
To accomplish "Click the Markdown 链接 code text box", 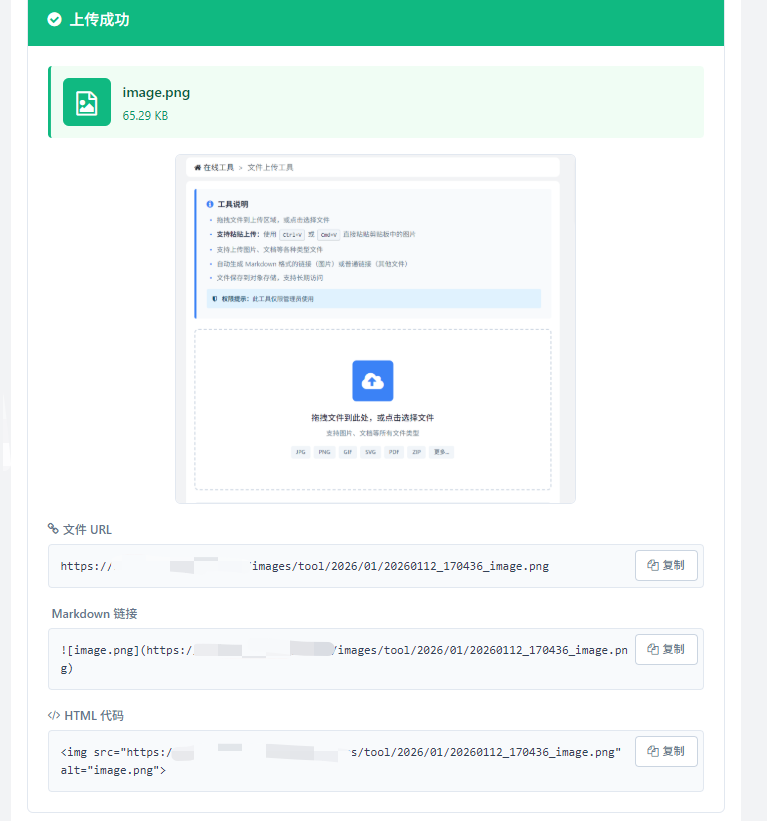I will (x=340, y=659).
